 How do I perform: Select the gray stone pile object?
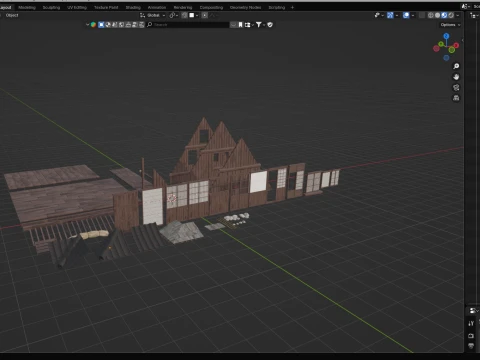(x=182, y=232)
